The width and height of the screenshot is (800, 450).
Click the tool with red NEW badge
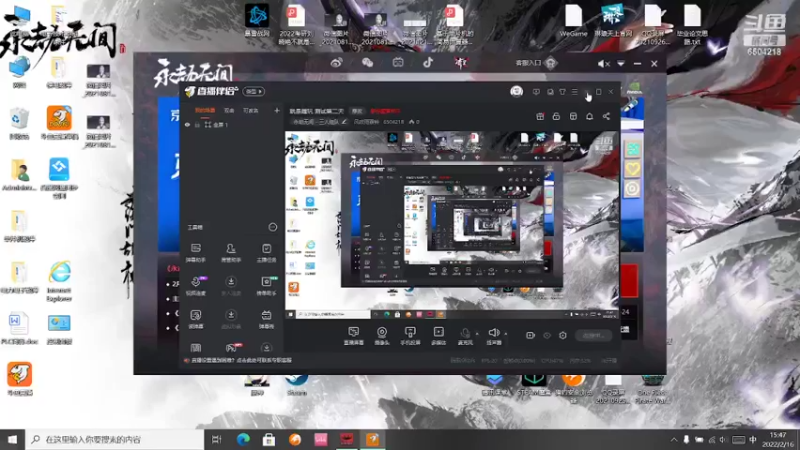tap(232, 348)
